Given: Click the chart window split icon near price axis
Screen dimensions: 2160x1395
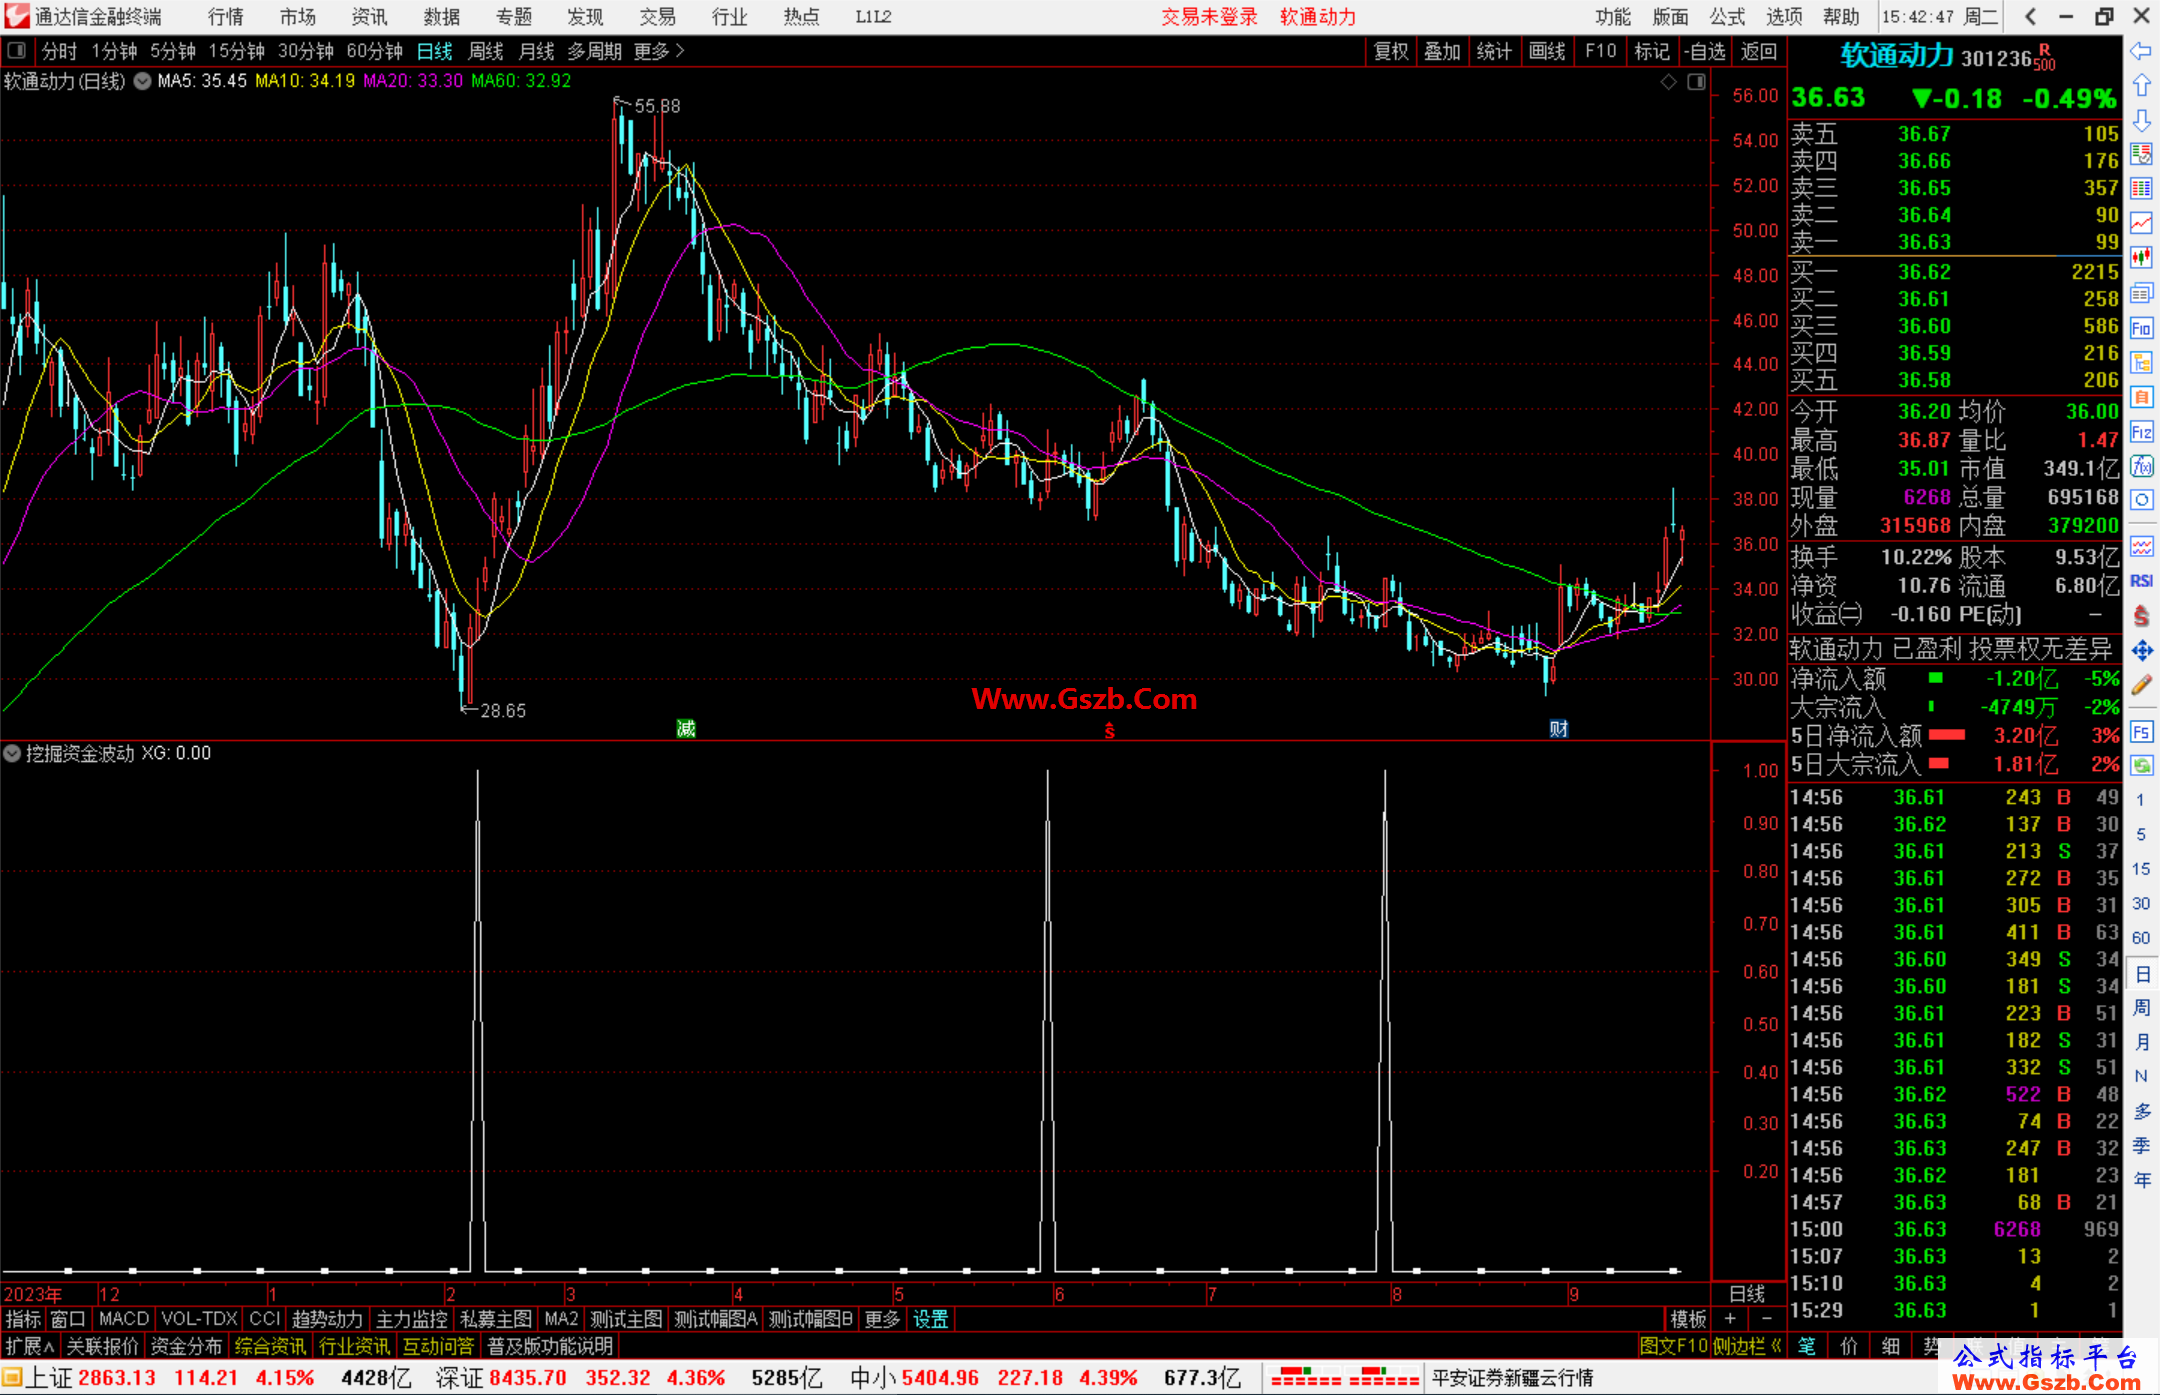Looking at the screenshot, I should coord(1696,82).
